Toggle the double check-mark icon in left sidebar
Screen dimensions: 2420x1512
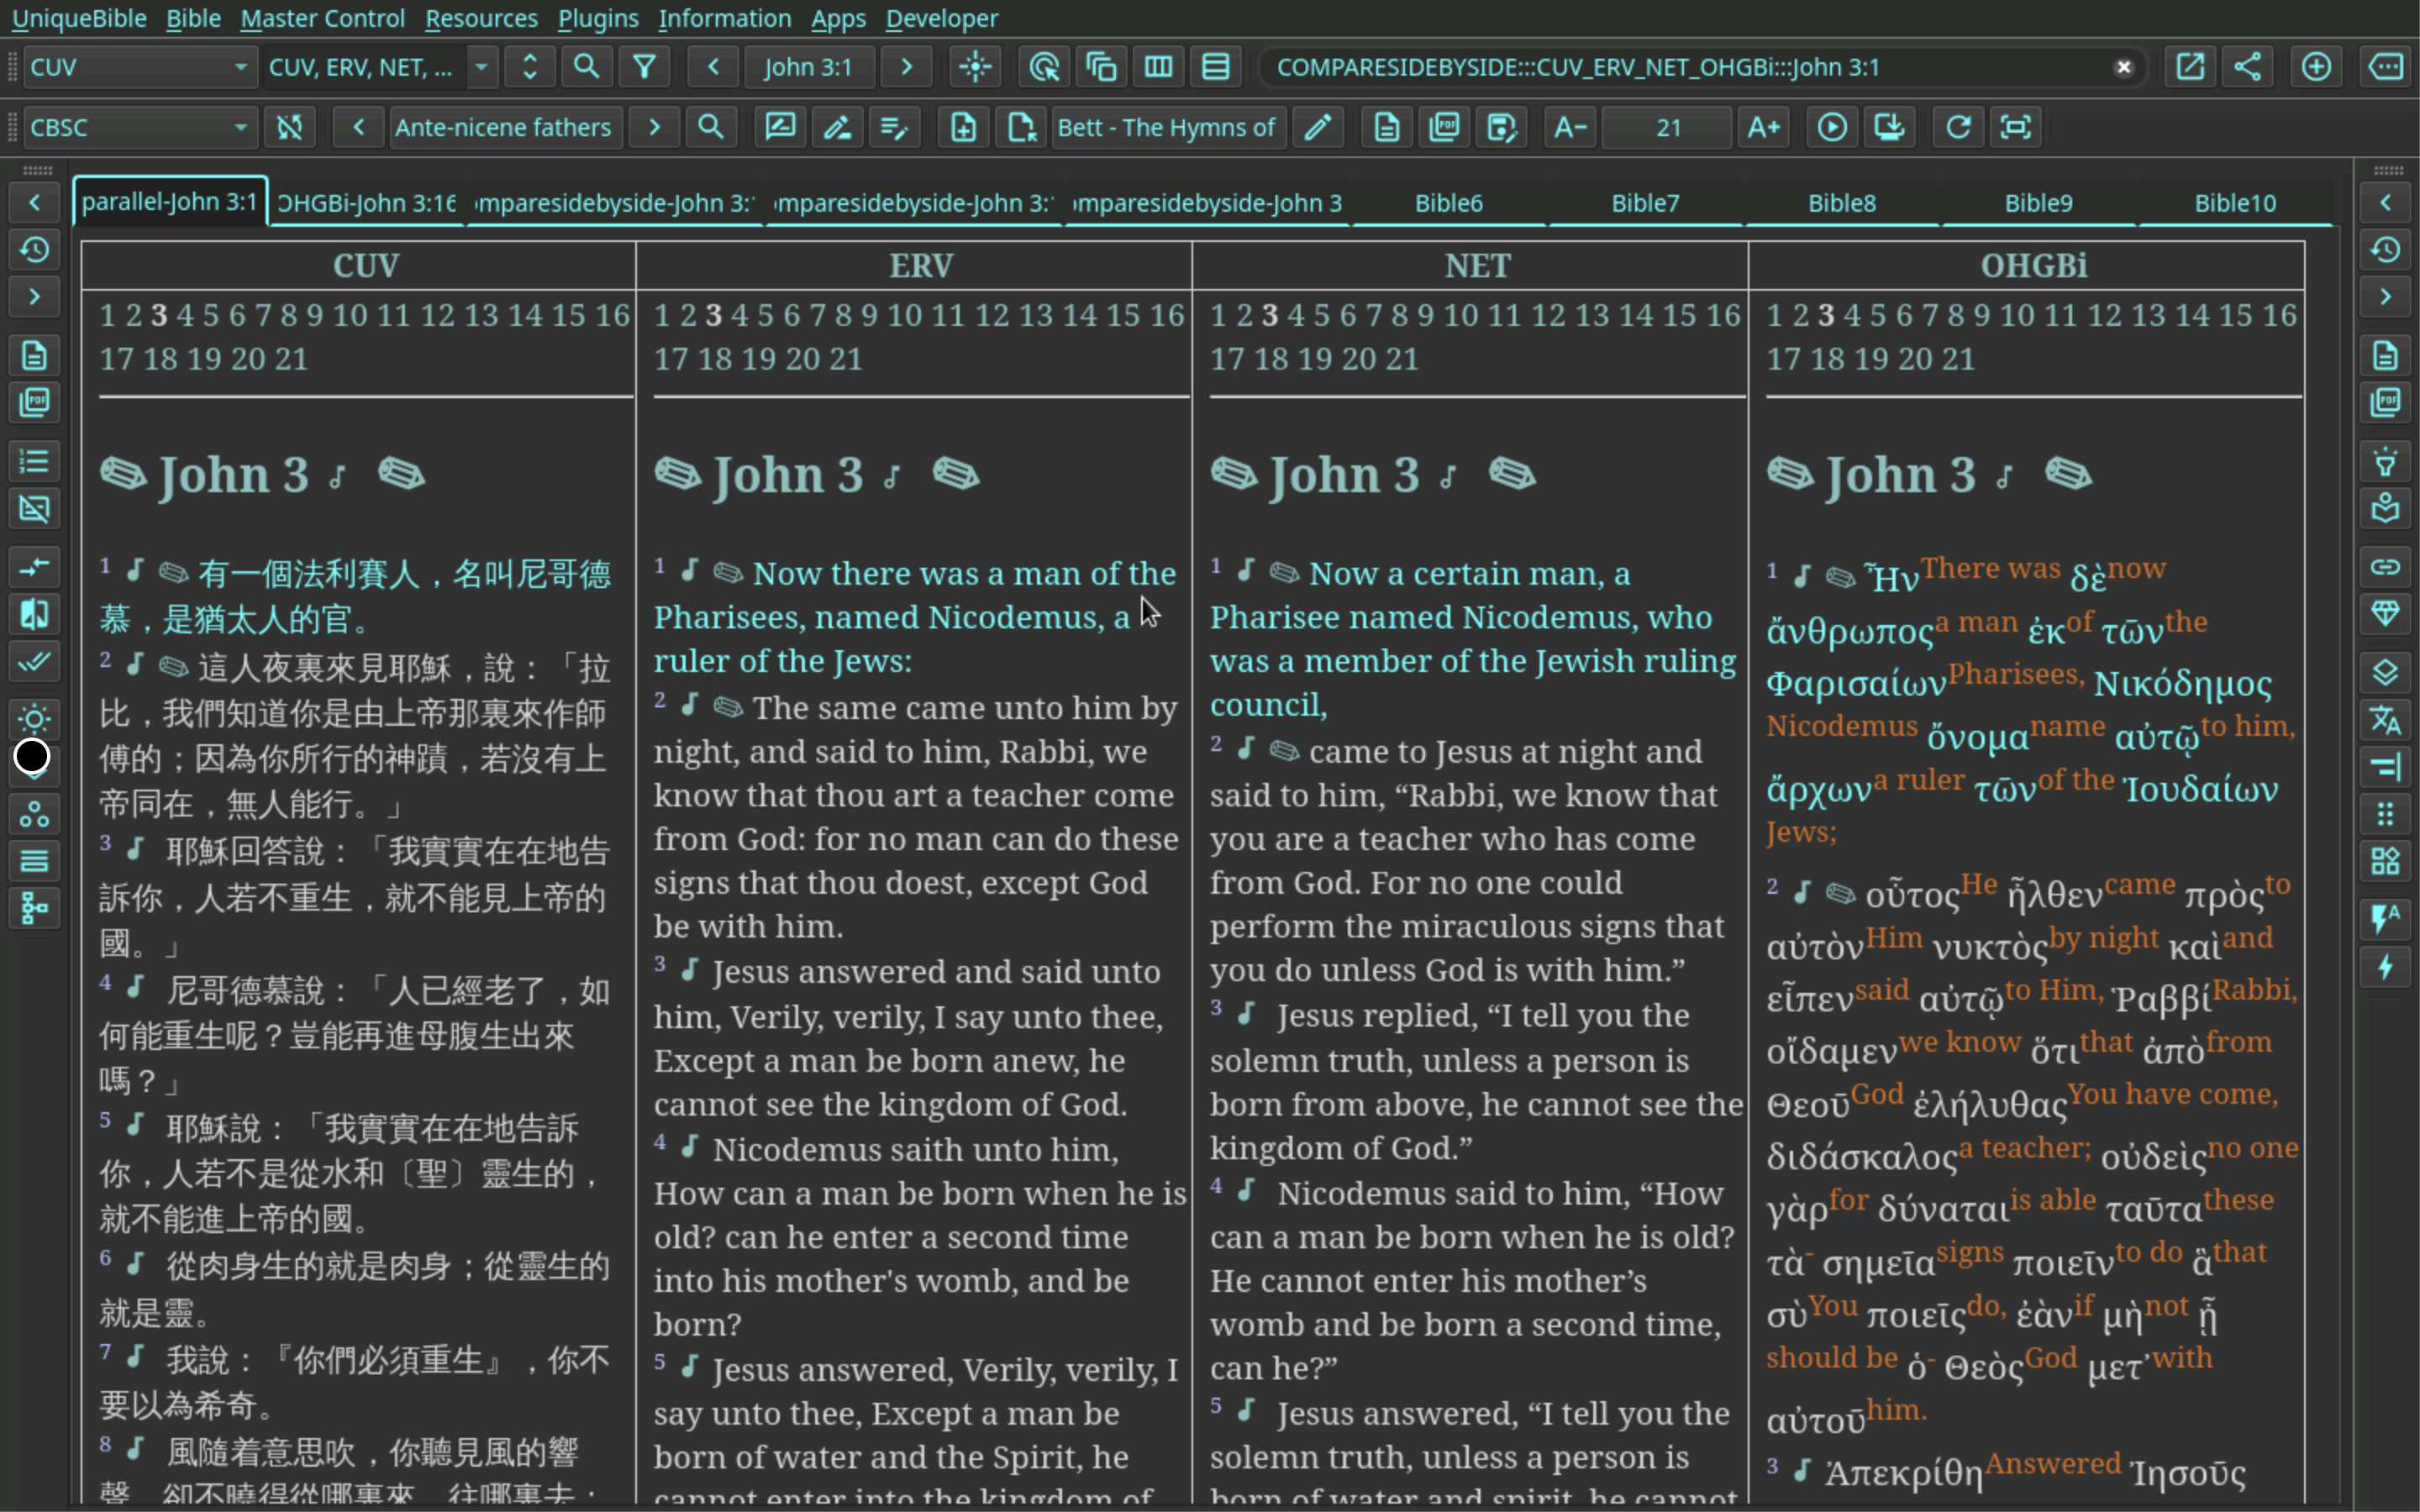[x=34, y=661]
